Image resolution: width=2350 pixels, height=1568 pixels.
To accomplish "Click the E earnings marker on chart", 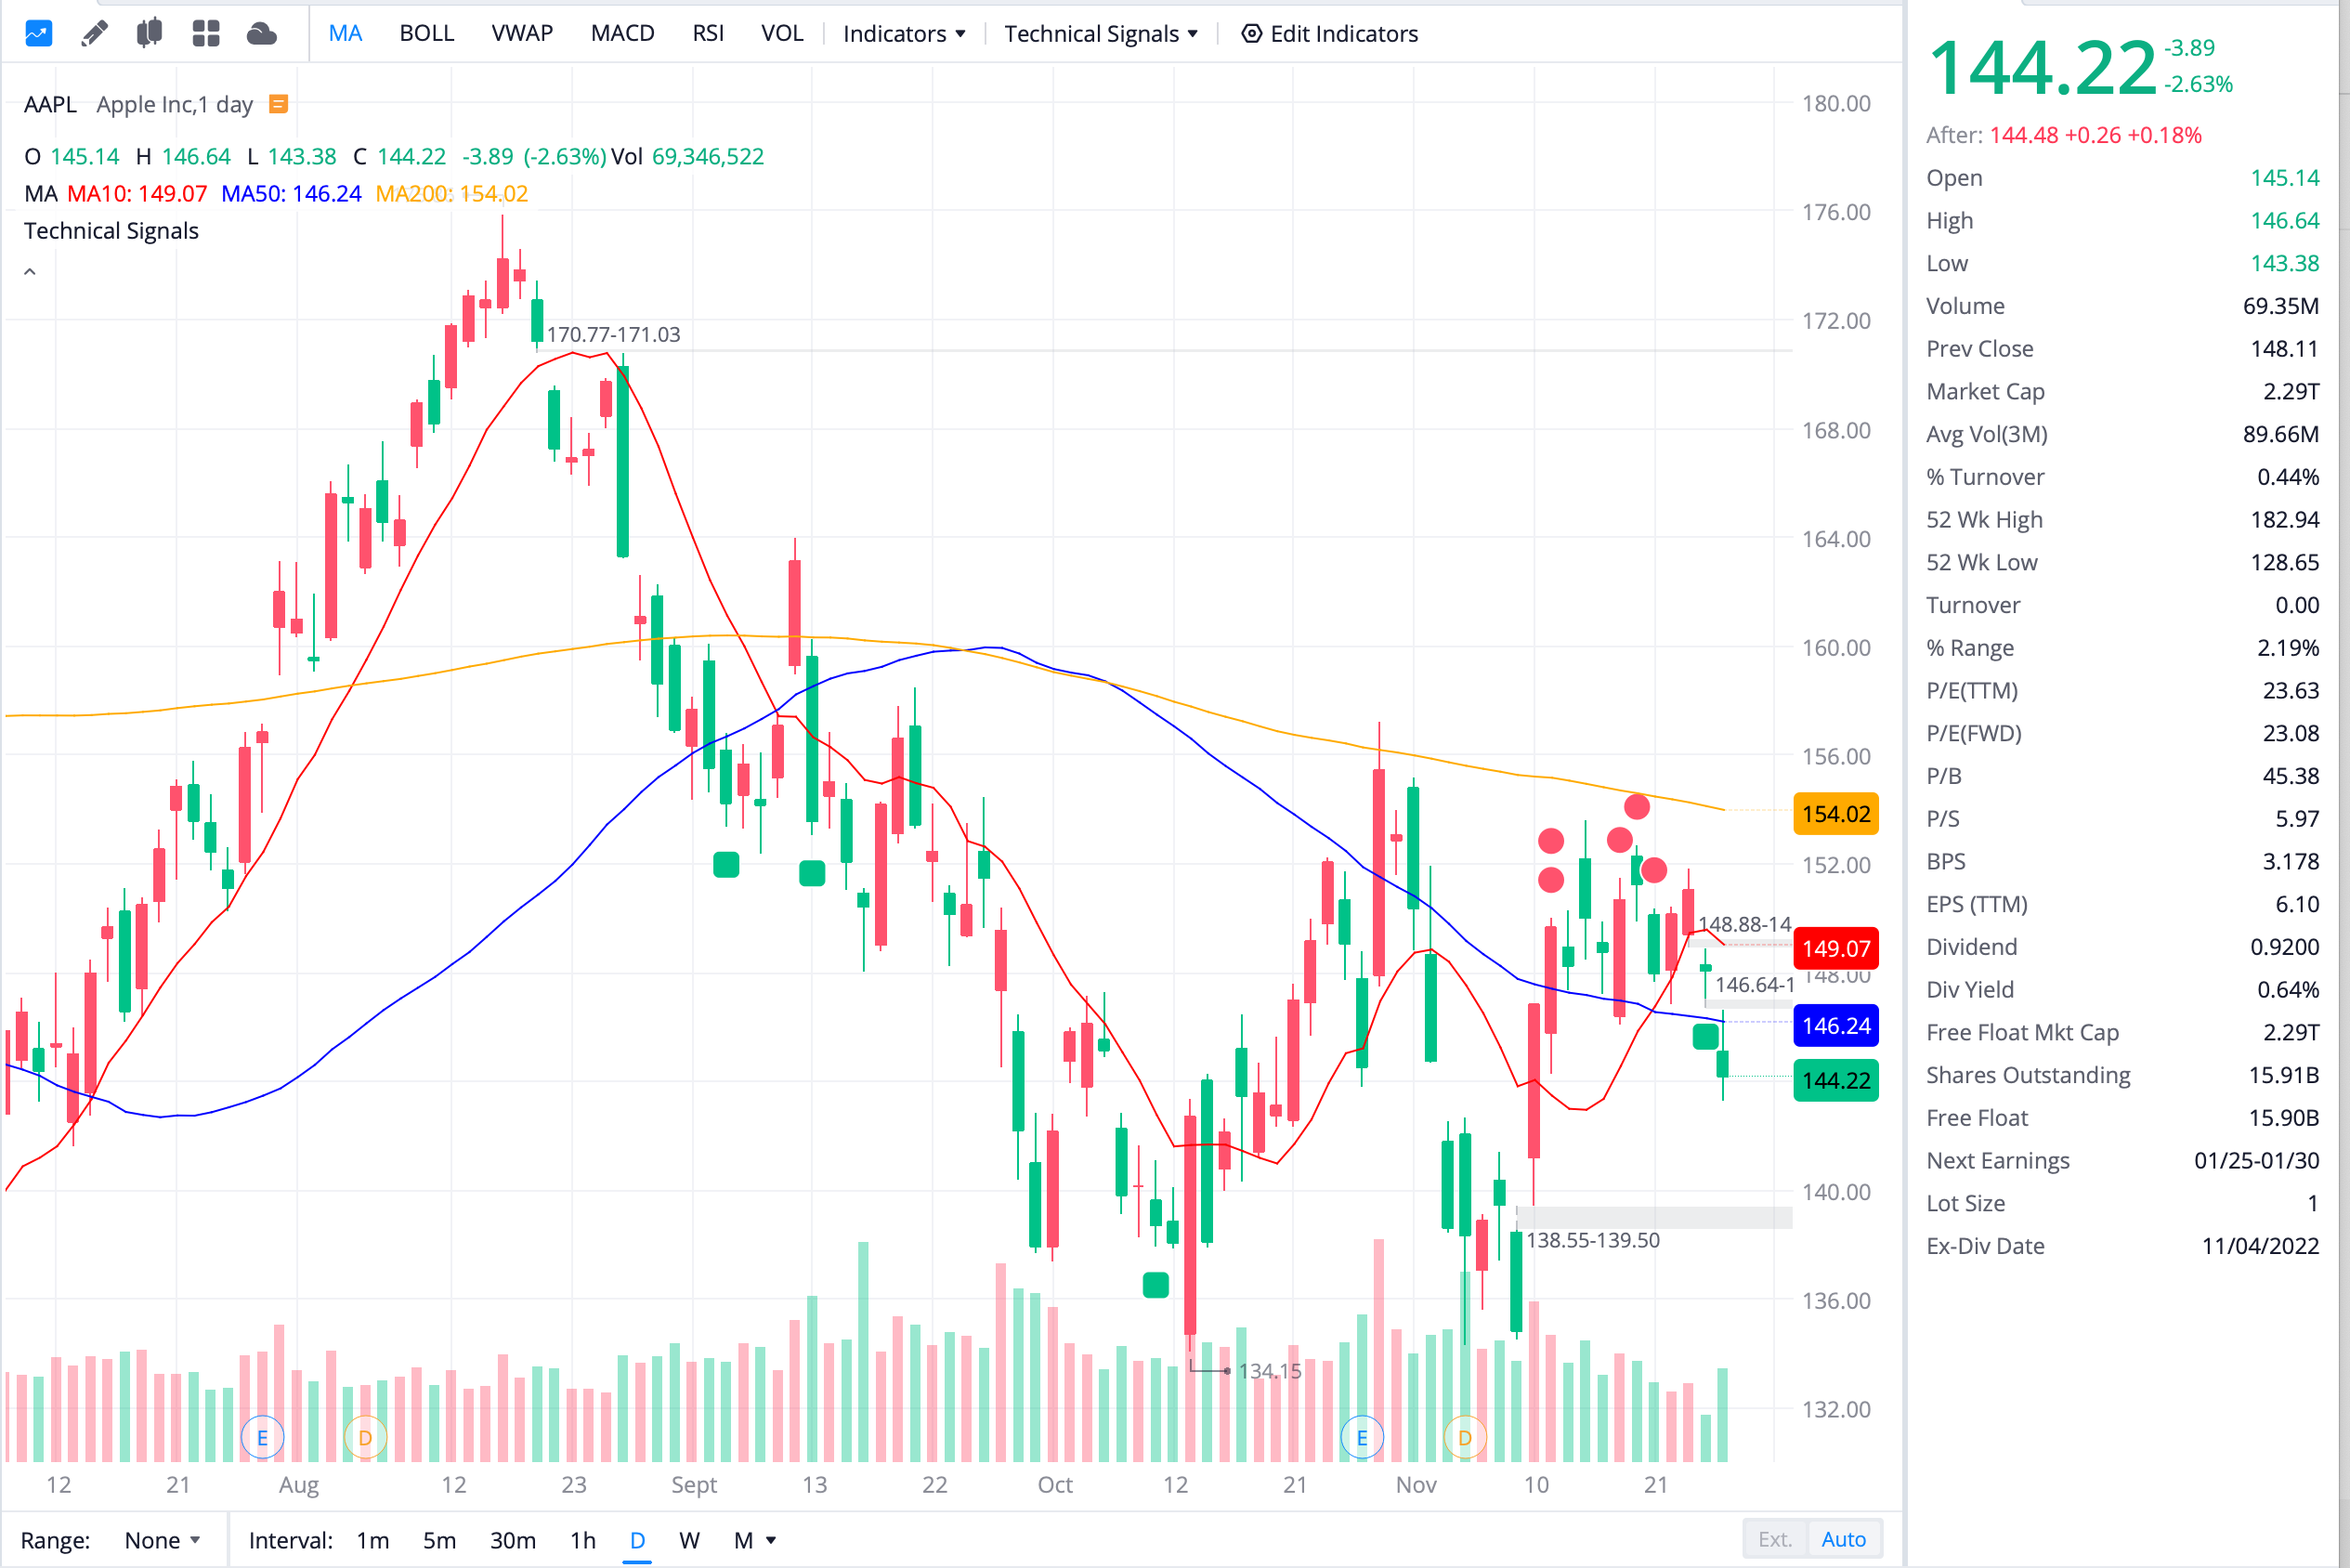I will pos(263,1436).
